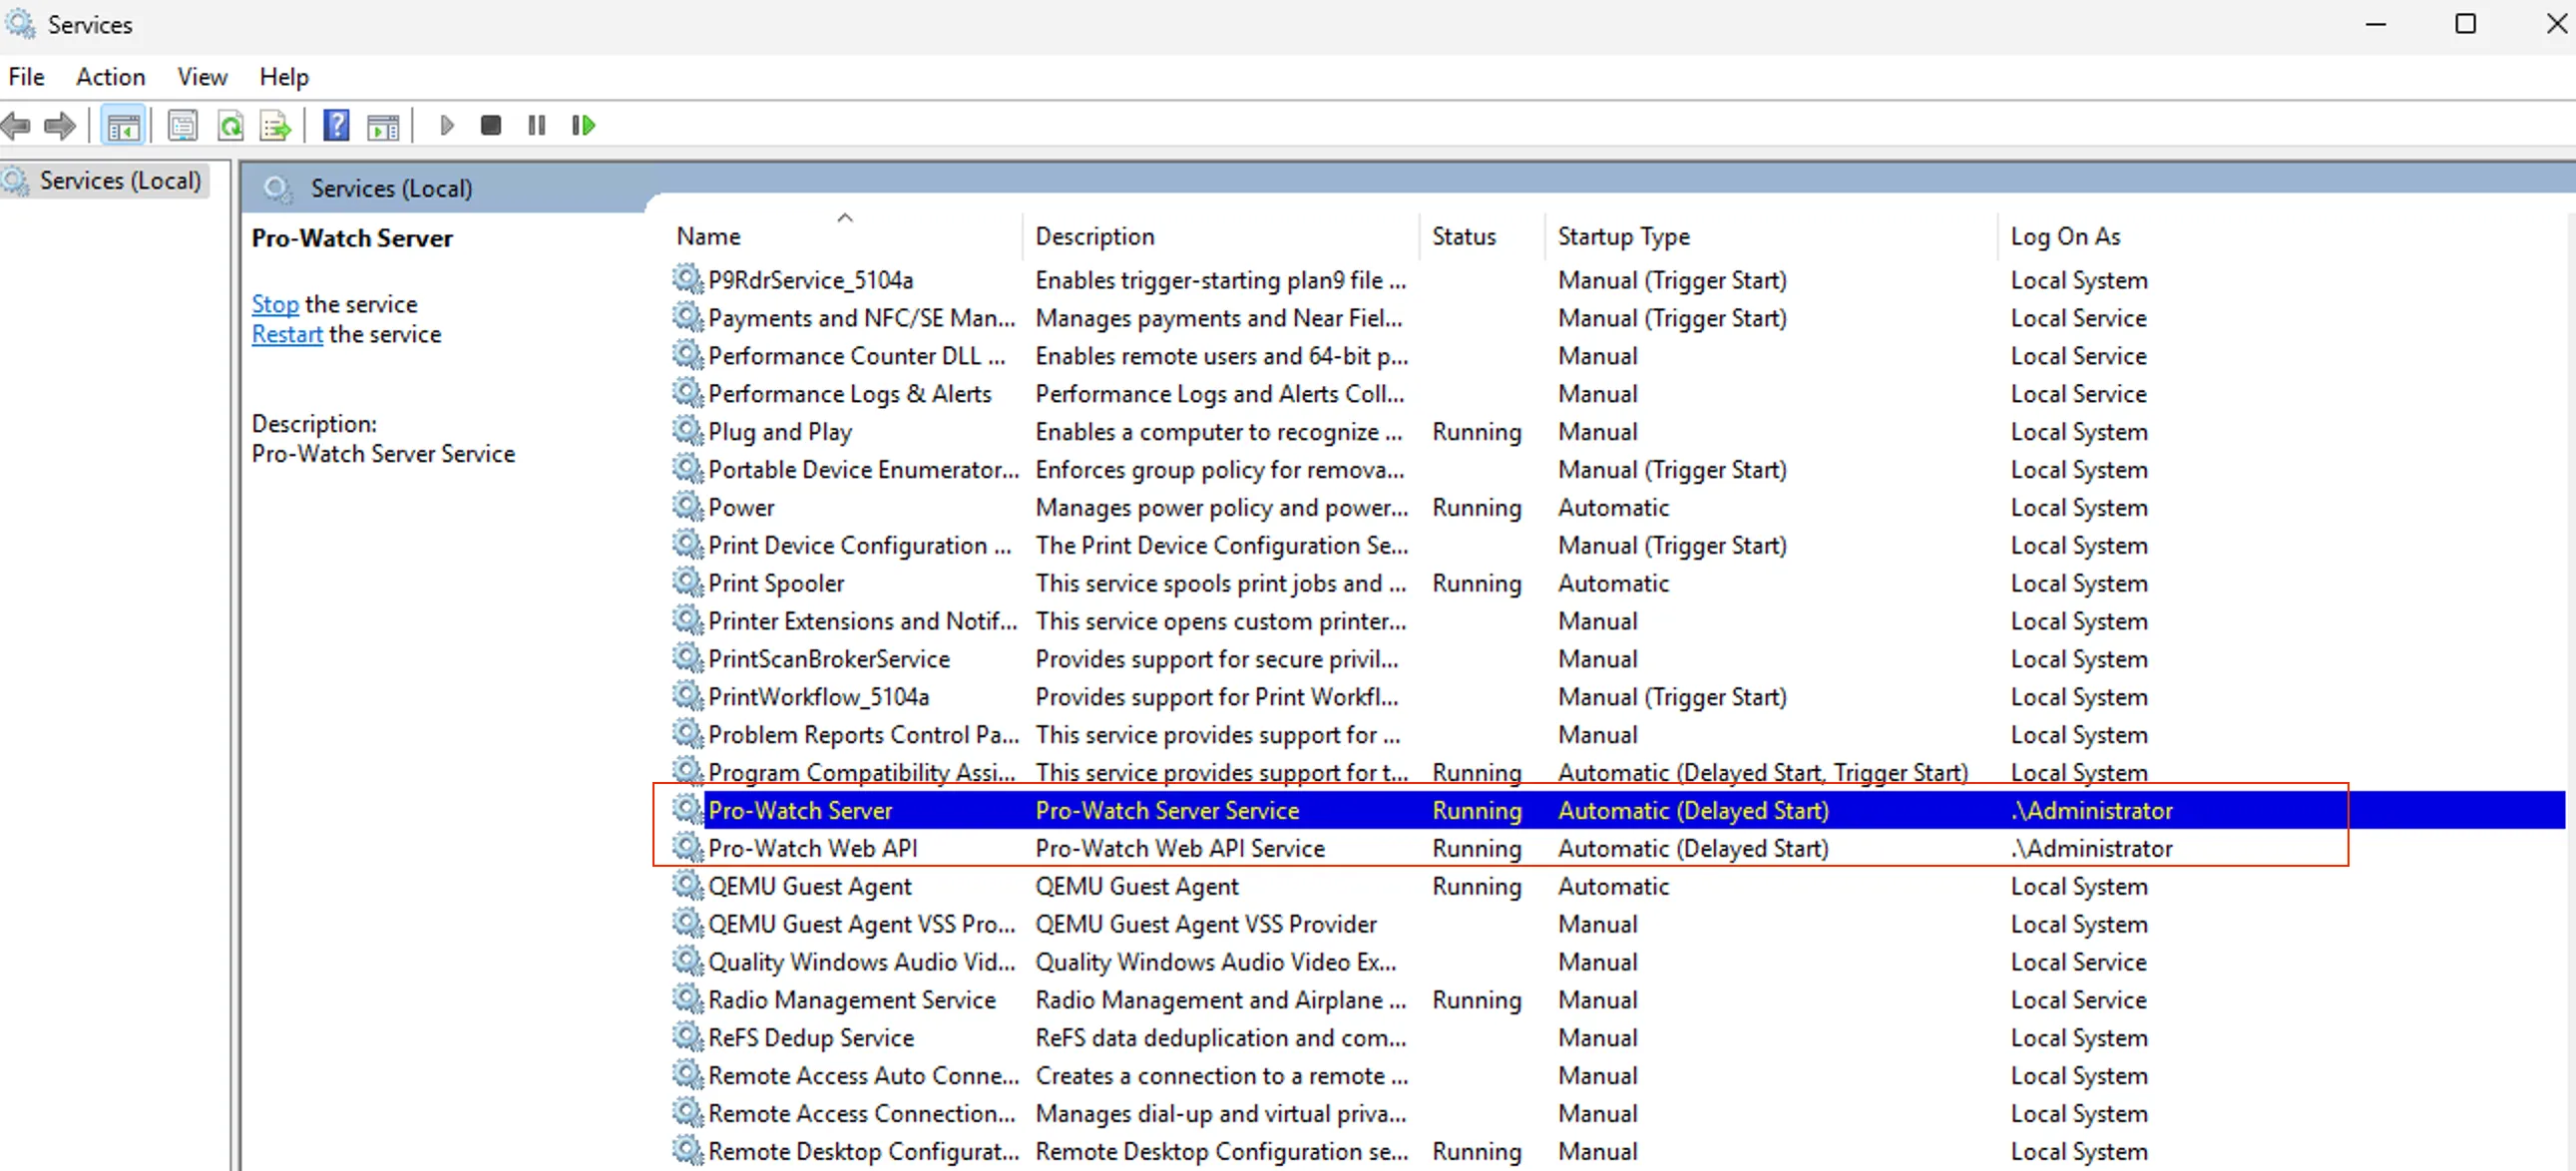Image resolution: width=2576 pixels, height=1171 pixels.
Task: Select Remote Desktop Configuration service row
Action: 1616,1151
